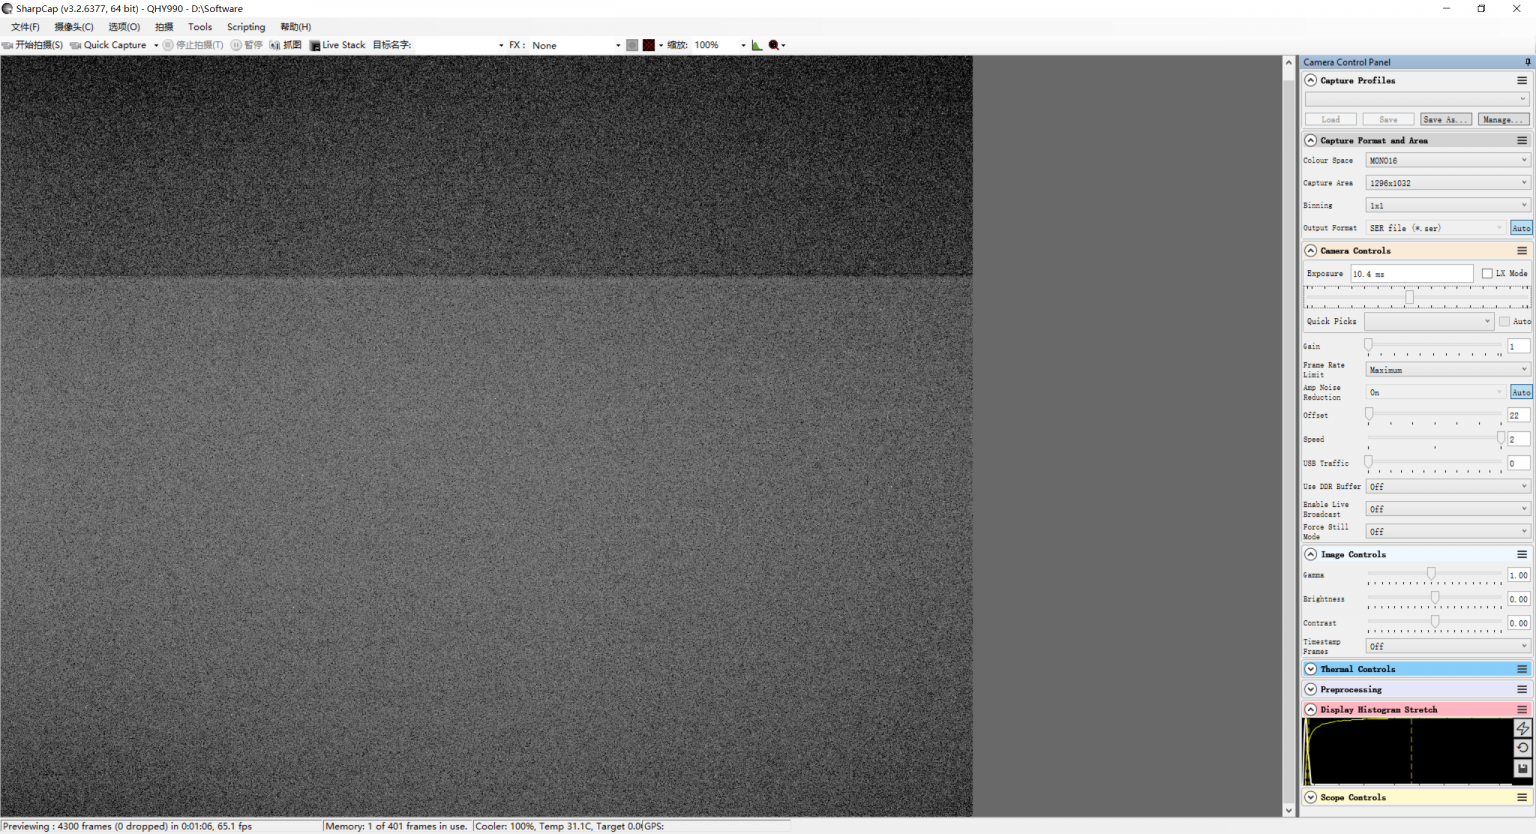Image resolution: width=1536 pixels, height=834 pixels.
Task: Toggle the Quick Picks Auto checkbox
Action: click(x=1504, y=321)
